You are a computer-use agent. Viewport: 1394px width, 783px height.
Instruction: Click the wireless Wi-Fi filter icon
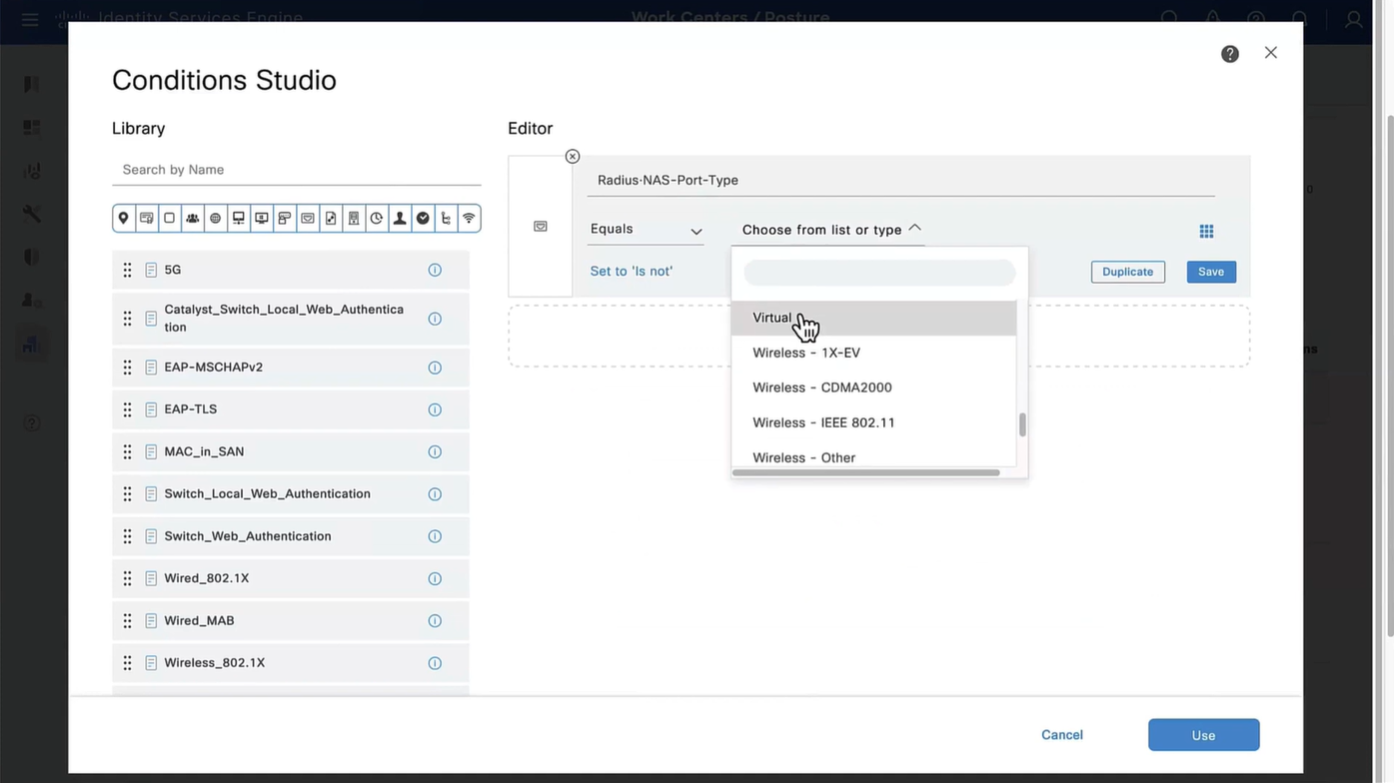(468, 218)
